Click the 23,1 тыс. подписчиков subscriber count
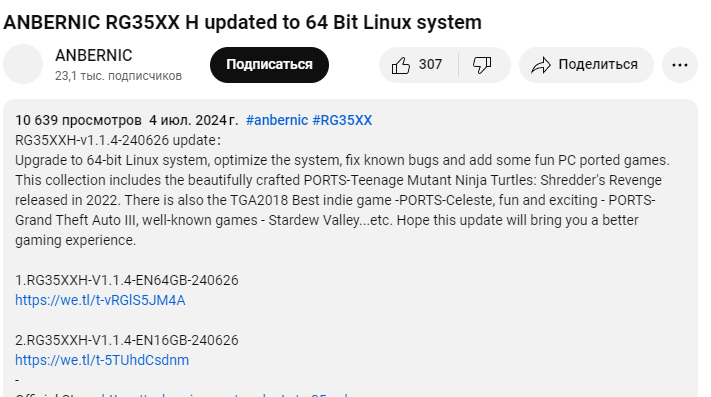 (x=118, y=76)
